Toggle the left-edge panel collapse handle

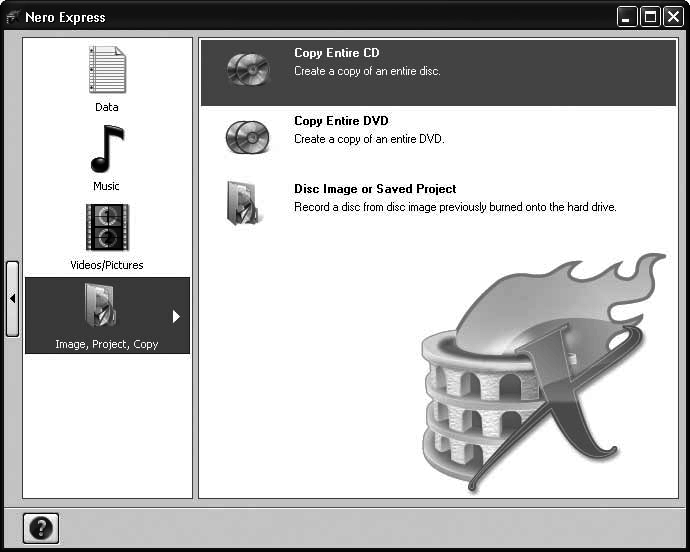12,298
